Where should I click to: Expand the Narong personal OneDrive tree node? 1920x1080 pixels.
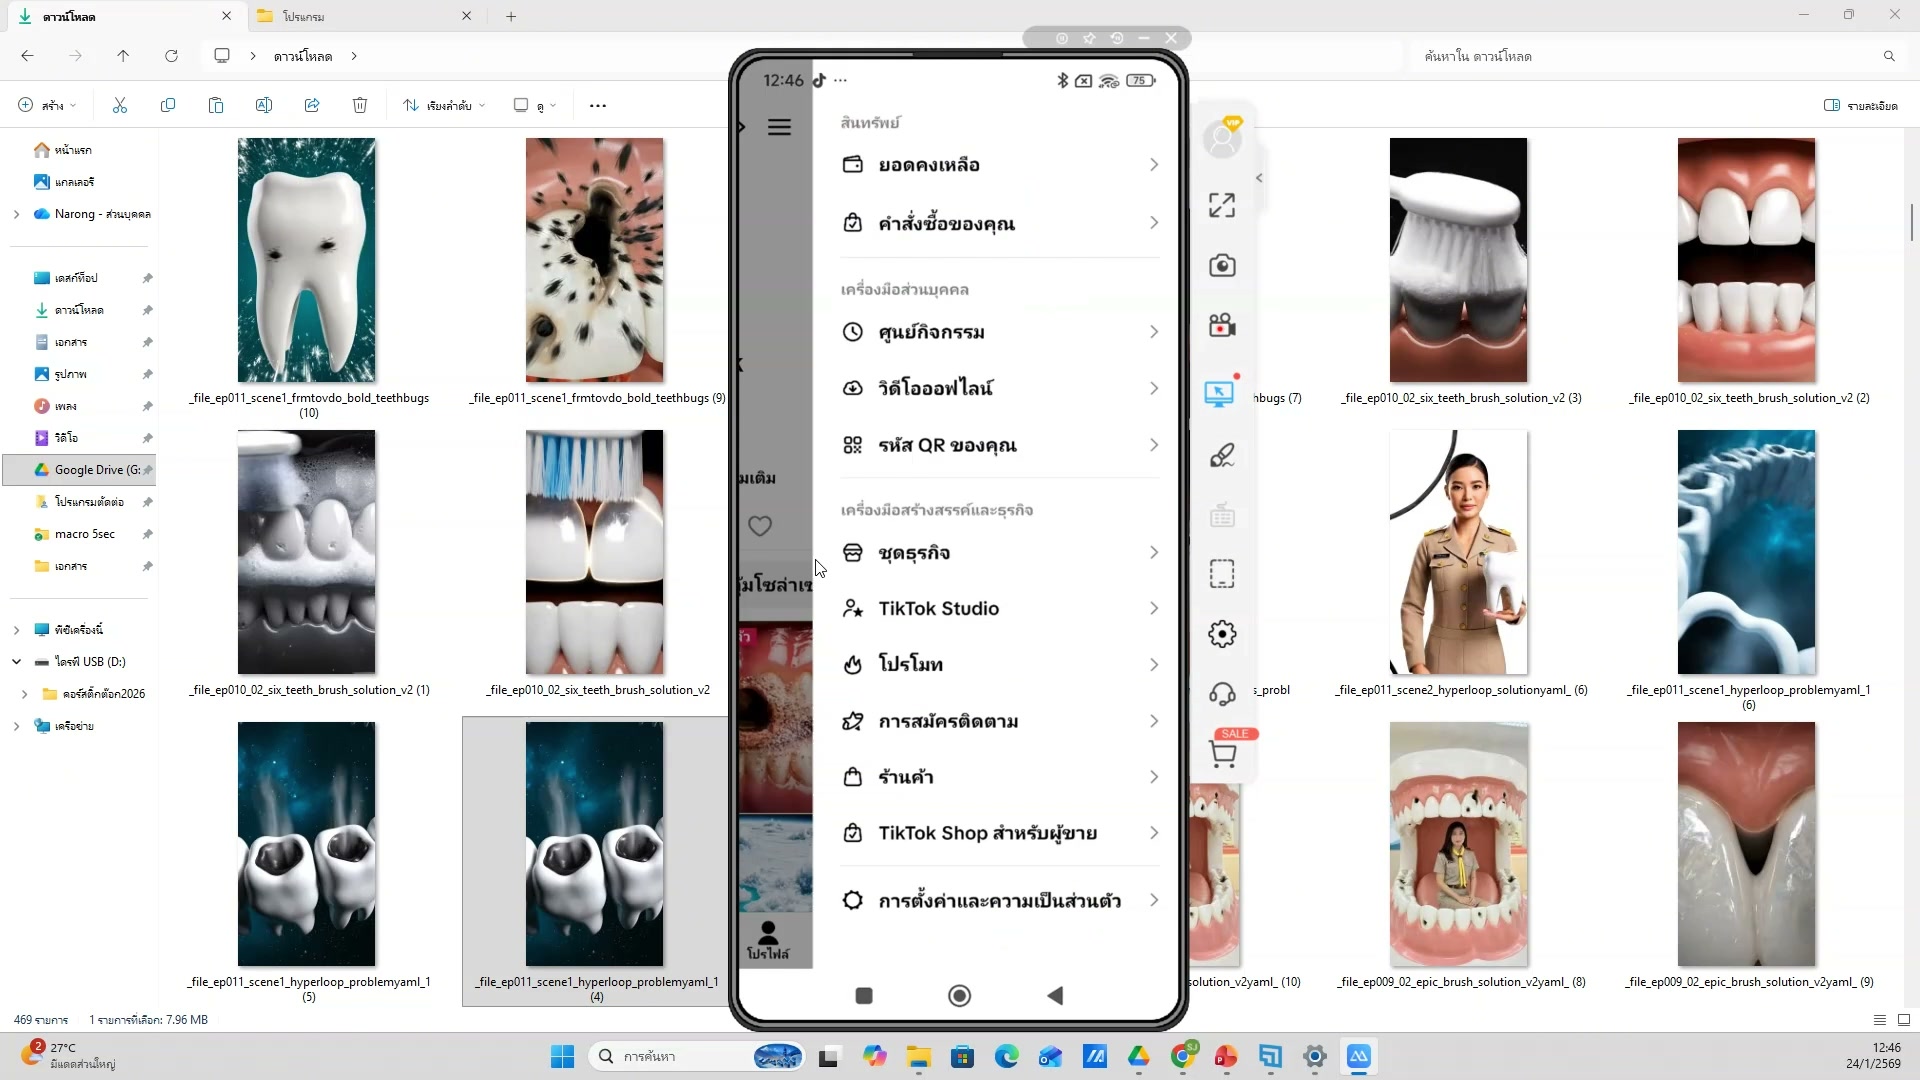click(x=16, y=214)
